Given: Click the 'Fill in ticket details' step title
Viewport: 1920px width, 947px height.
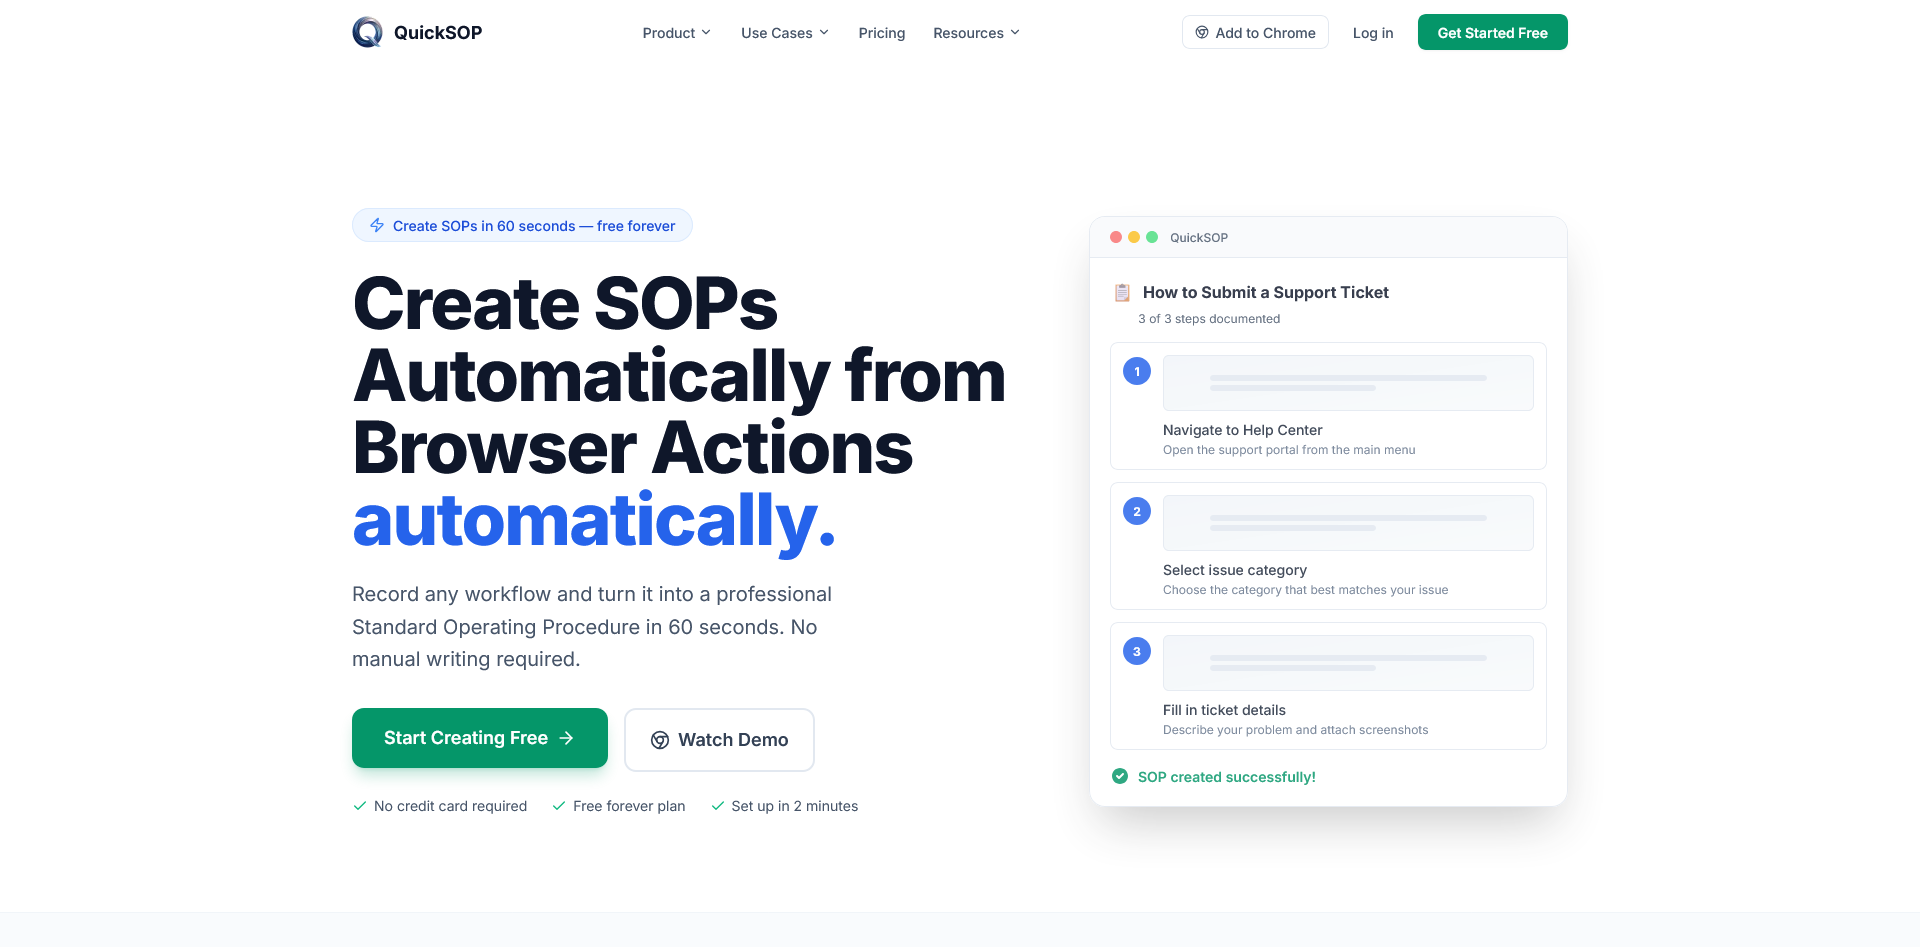Looking at the screenshot, I should pos(1224,710).
